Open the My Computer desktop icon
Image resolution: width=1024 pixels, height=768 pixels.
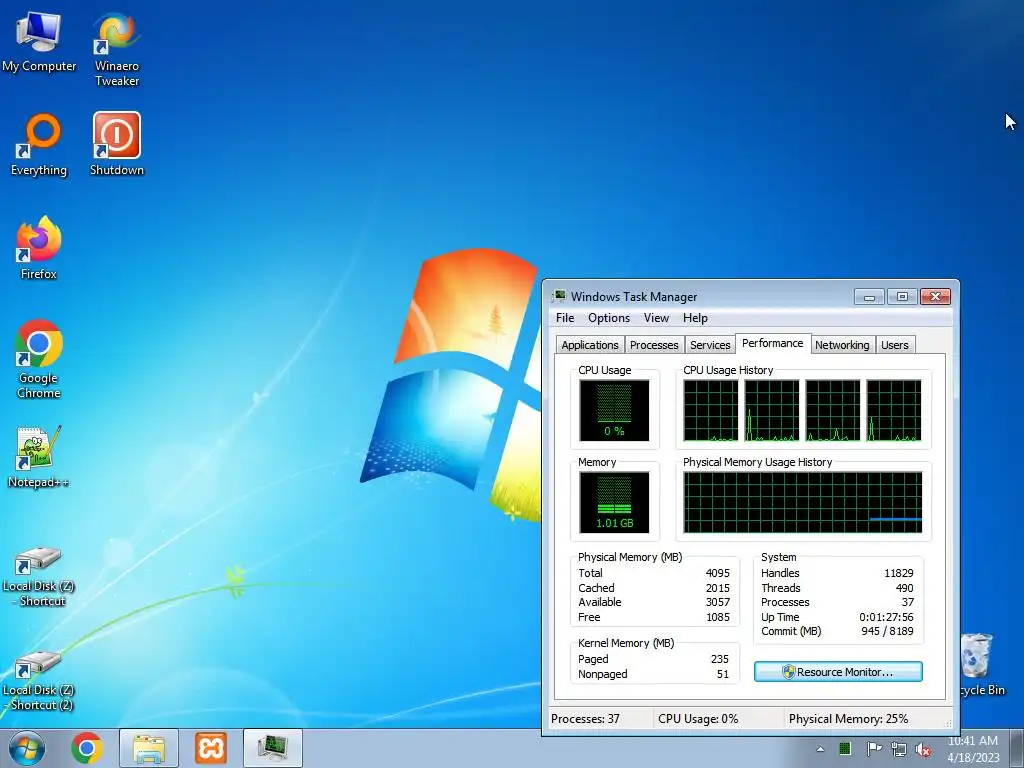[39, 40]
